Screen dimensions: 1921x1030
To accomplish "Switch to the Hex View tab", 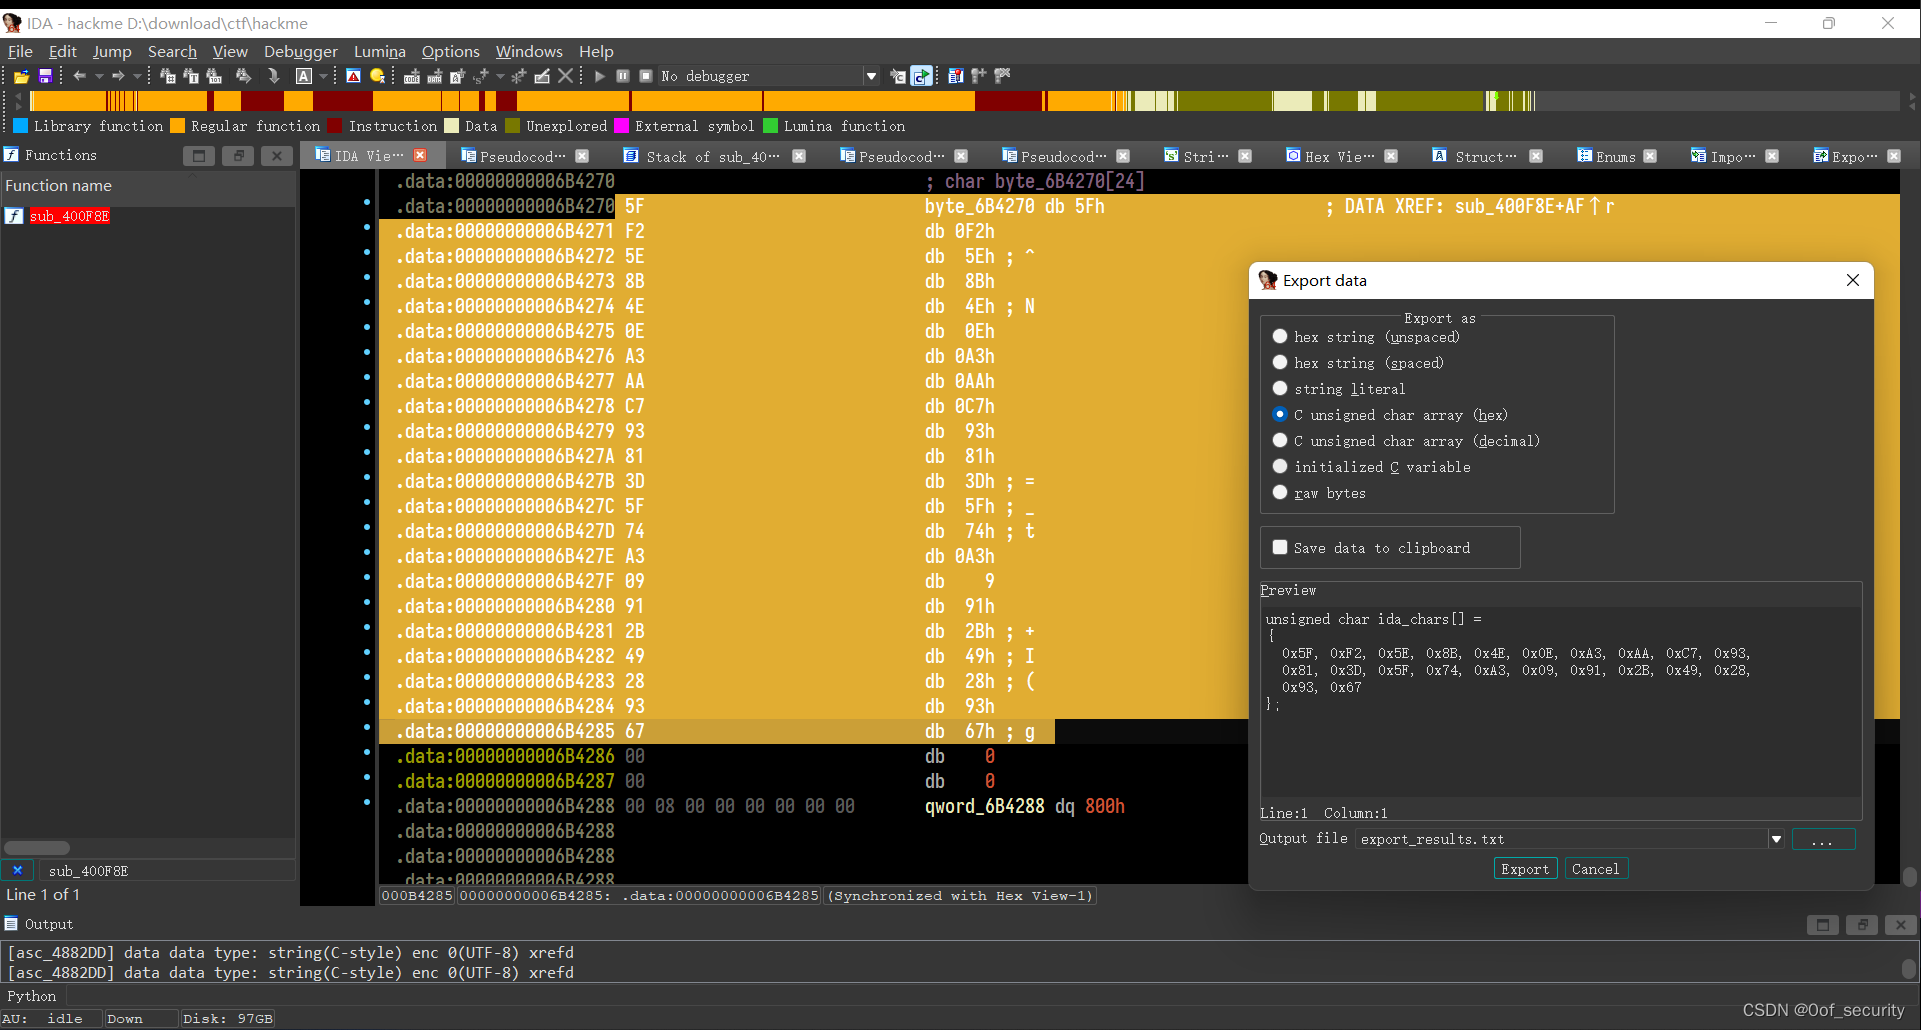I will click(1335, 156).
